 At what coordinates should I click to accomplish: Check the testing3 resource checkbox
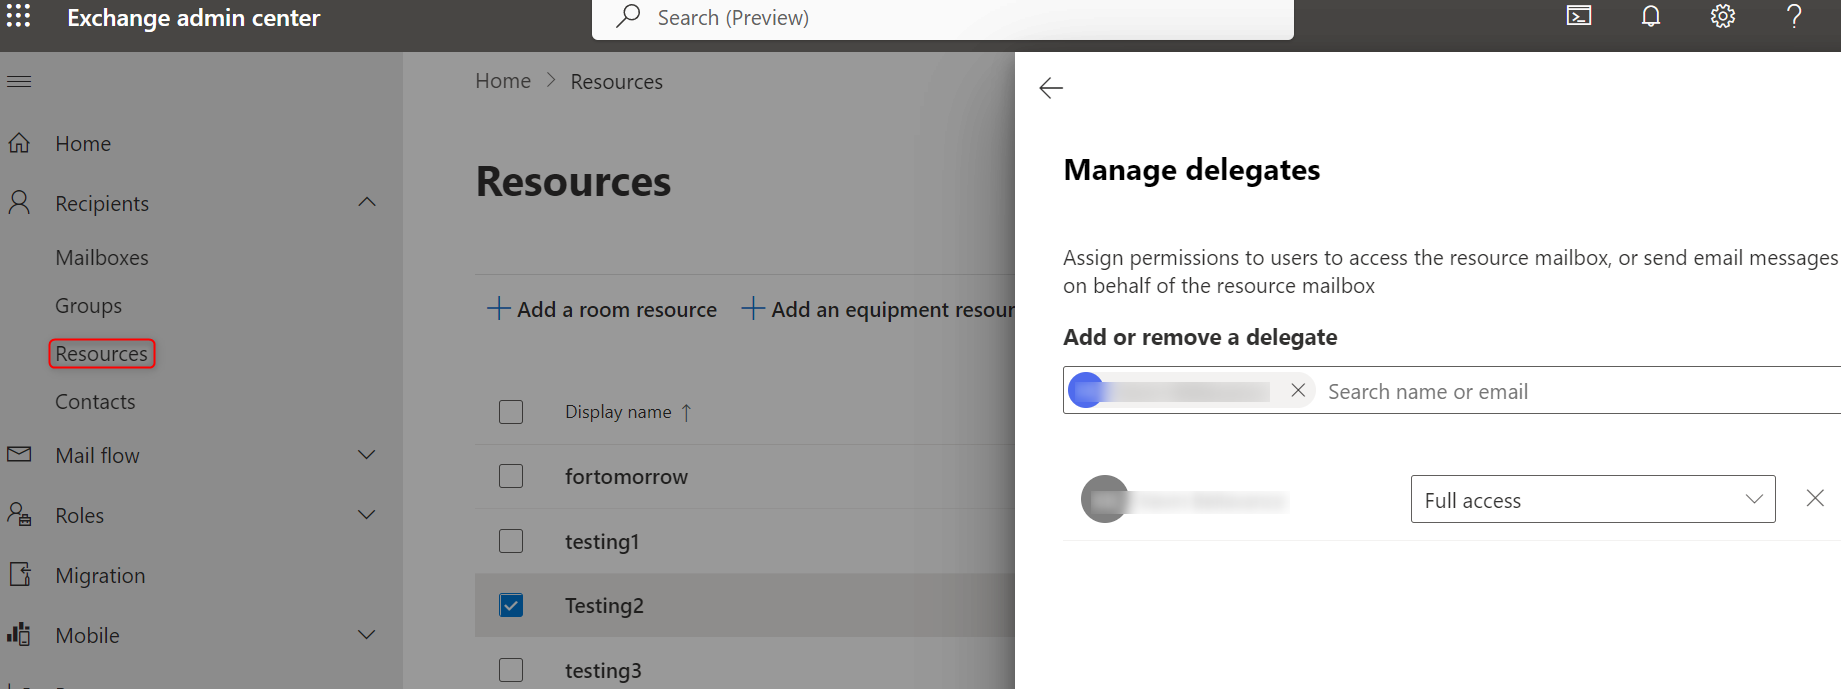(511, 670)
